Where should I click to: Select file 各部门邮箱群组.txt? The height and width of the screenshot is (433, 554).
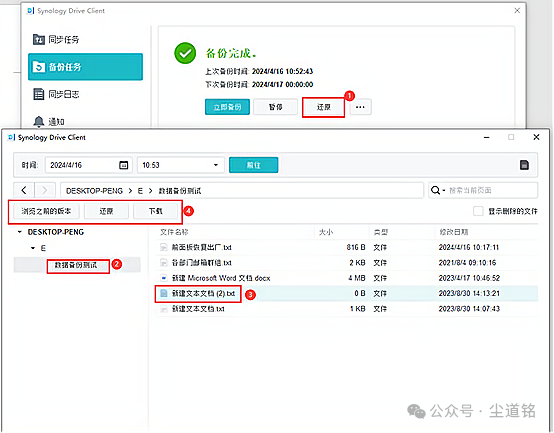pyautogui.click(x=201, y=263)
